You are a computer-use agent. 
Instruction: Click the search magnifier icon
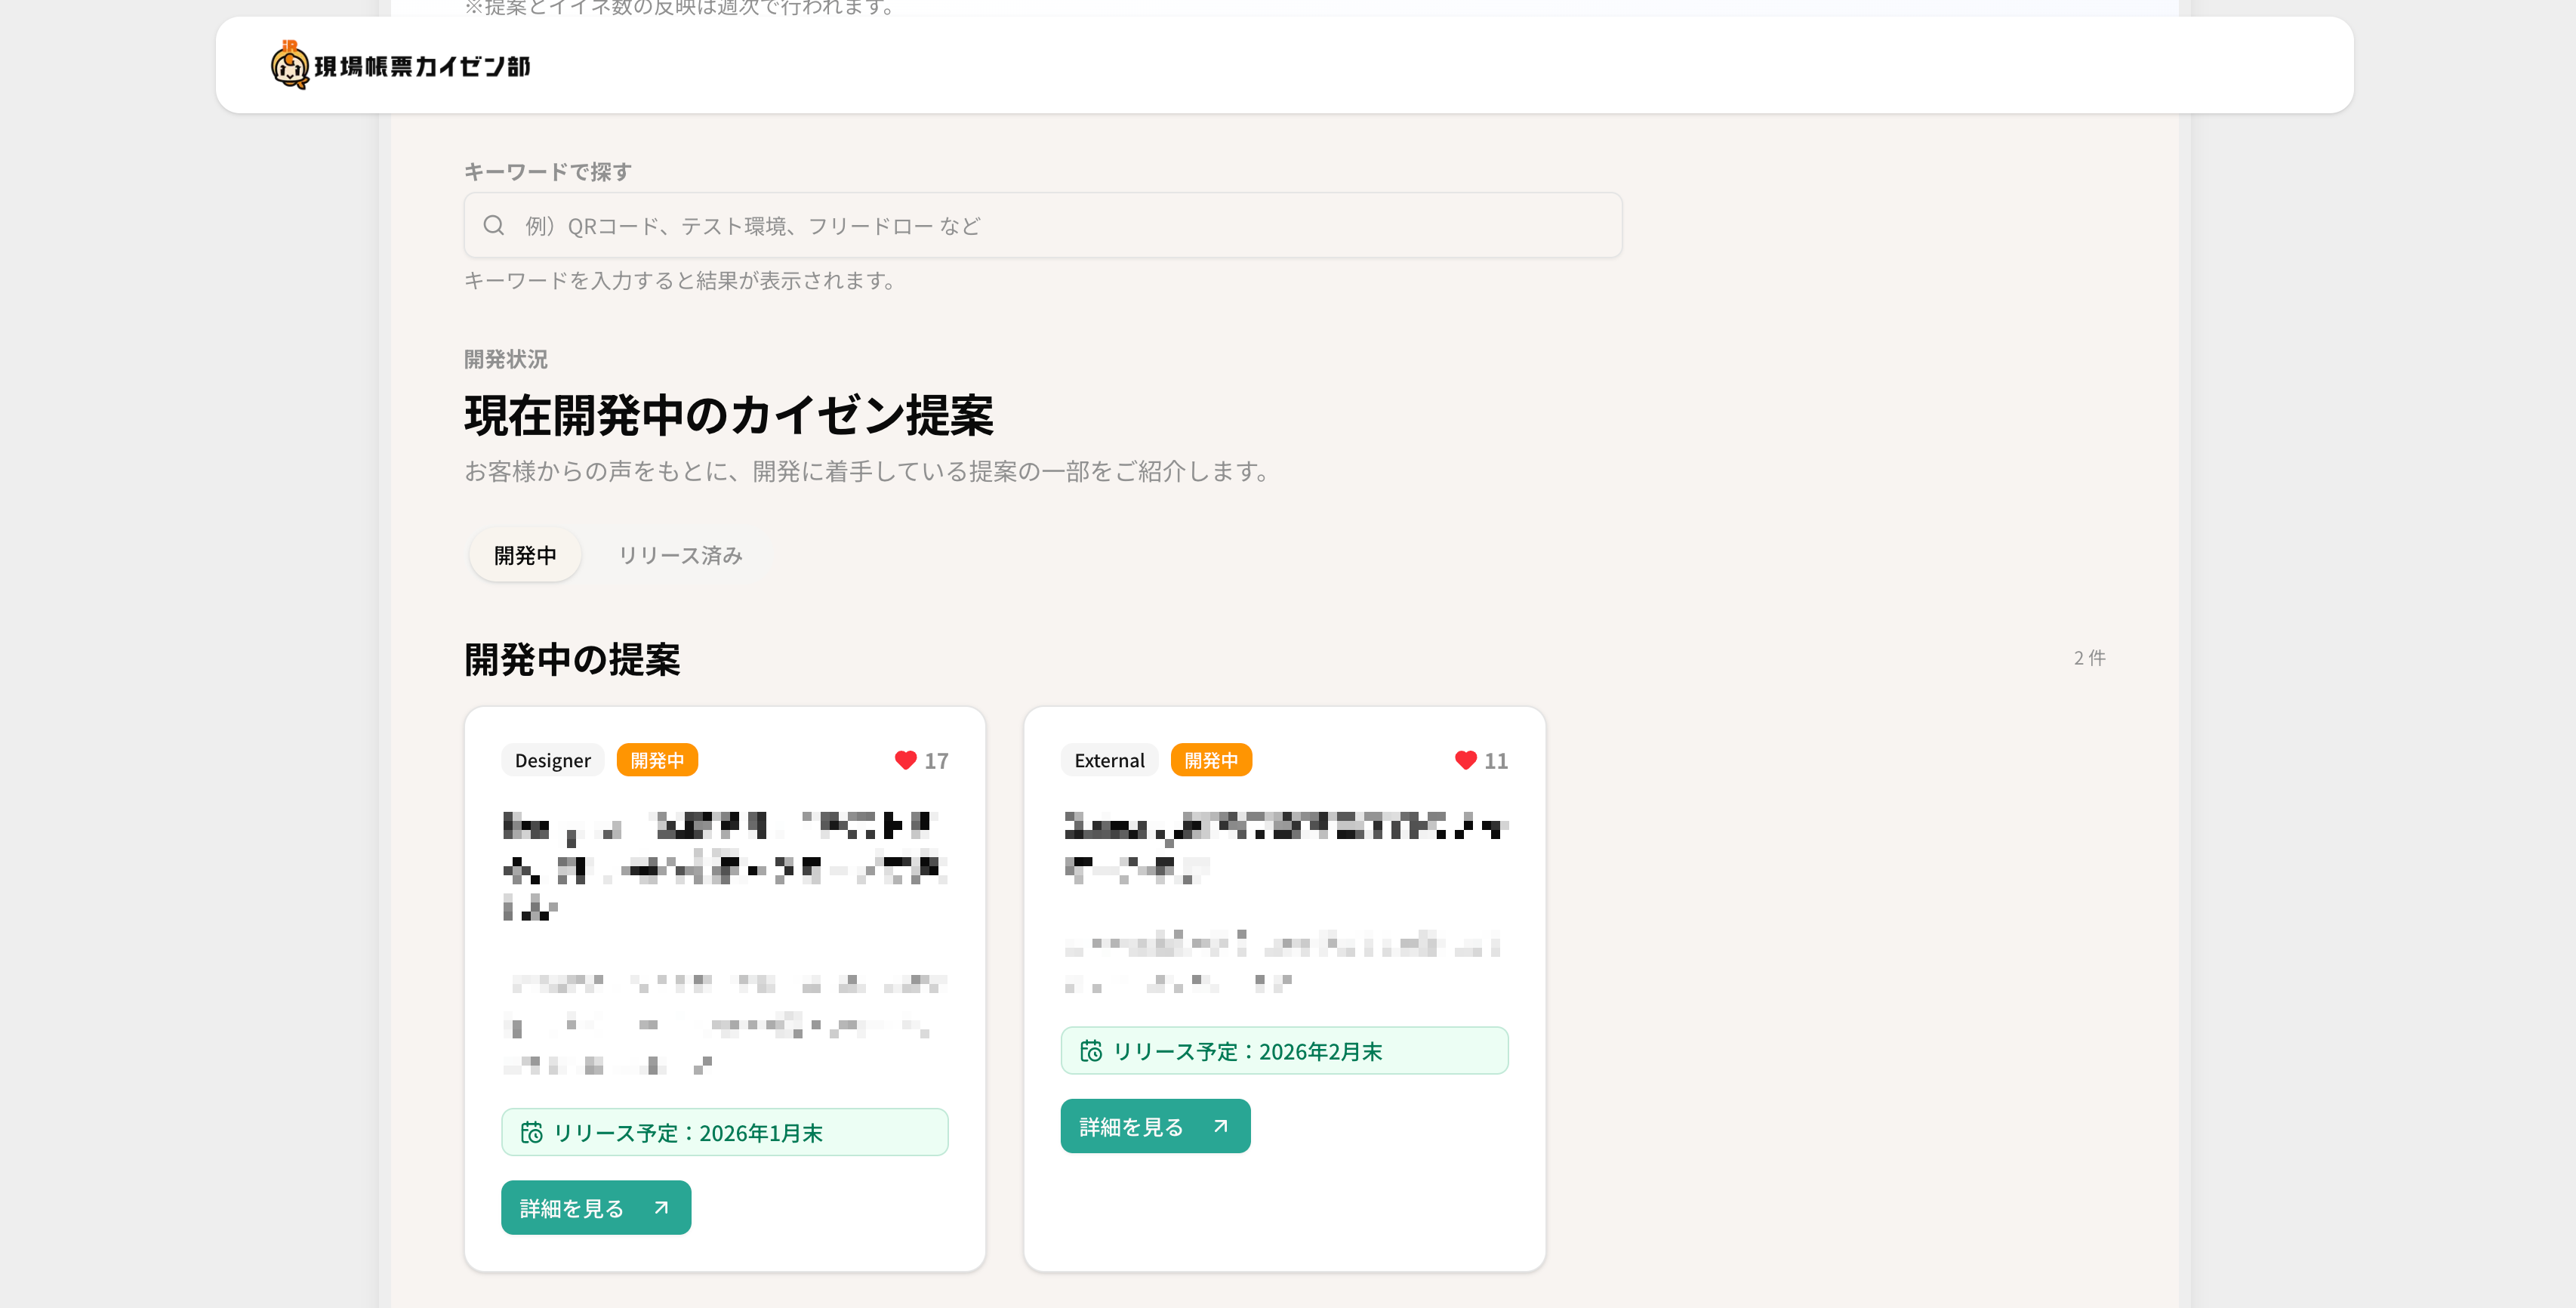pos(493,225)
